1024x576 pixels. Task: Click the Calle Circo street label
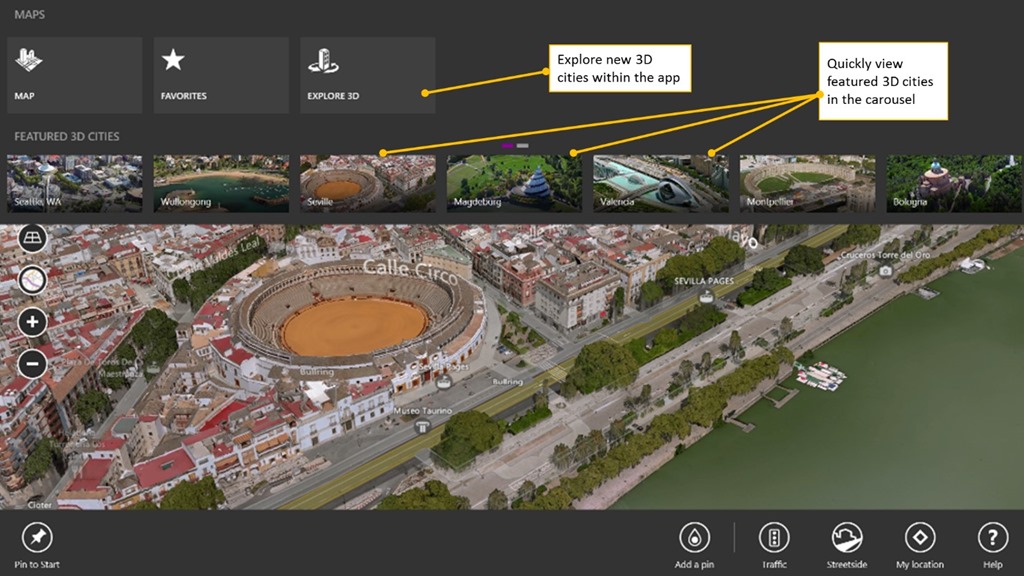[410, 271]
